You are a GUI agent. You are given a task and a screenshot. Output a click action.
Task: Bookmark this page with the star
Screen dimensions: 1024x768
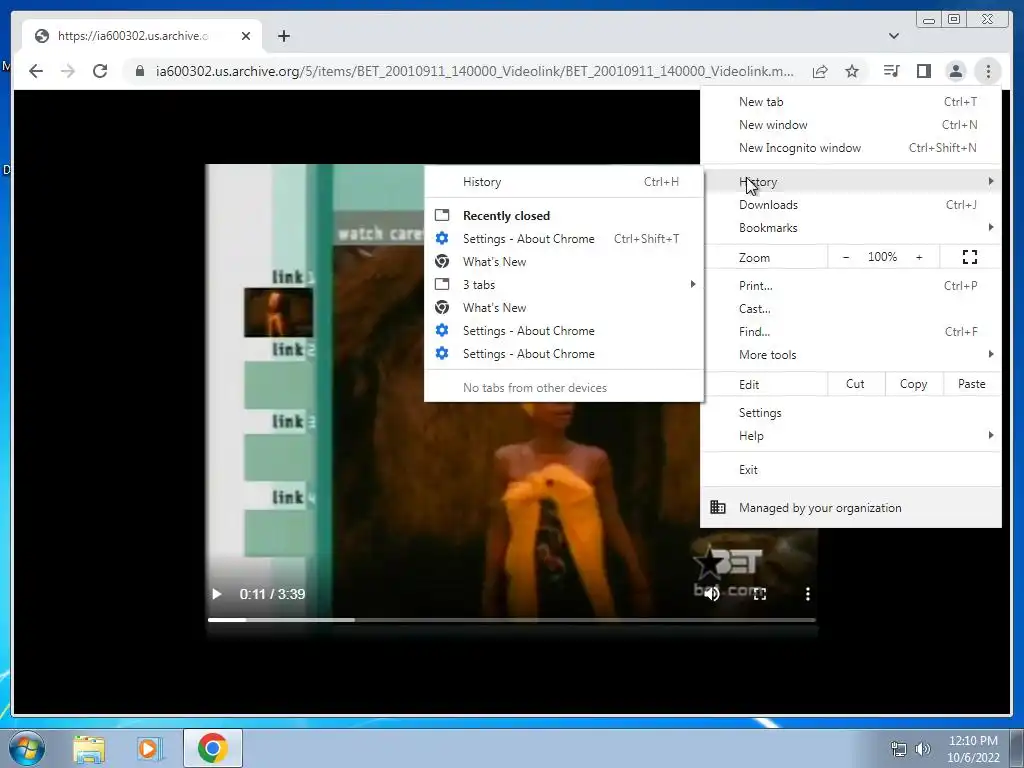pos(852,71)
